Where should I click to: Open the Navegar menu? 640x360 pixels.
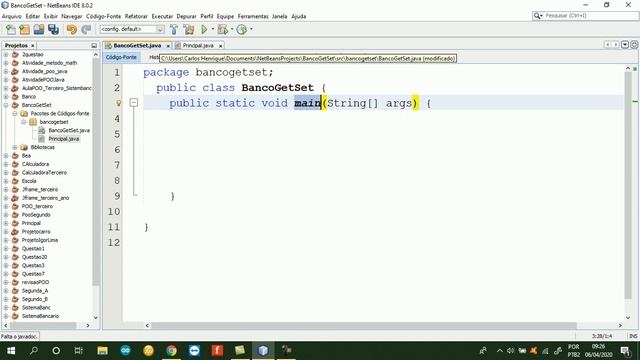pos(72,16)
